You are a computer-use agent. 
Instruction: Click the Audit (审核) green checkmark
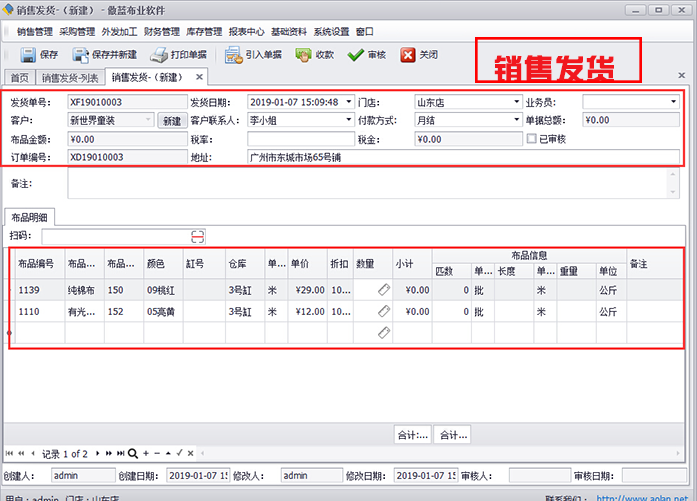coord(355,55)
